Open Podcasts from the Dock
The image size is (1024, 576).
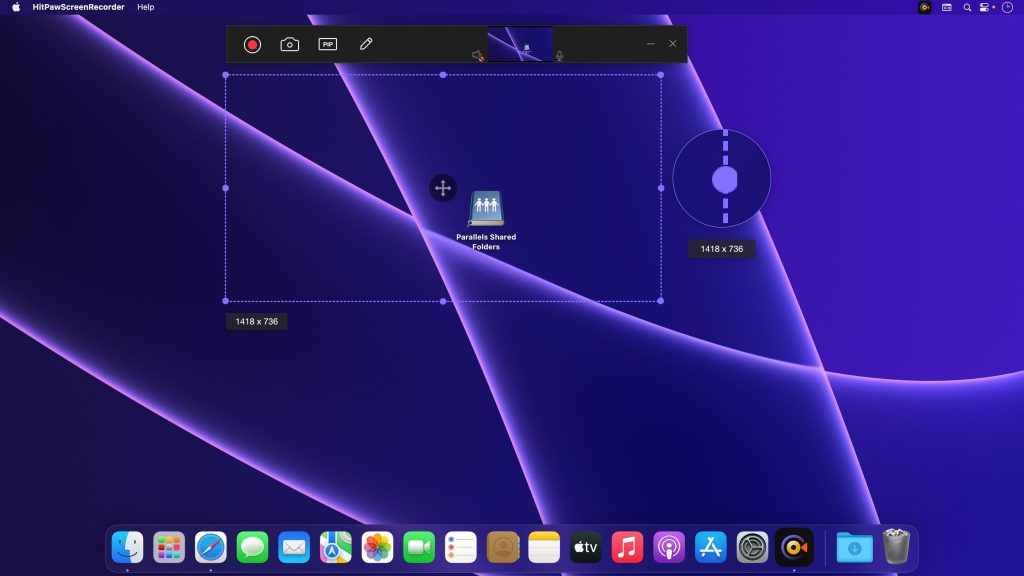[669, 546]
